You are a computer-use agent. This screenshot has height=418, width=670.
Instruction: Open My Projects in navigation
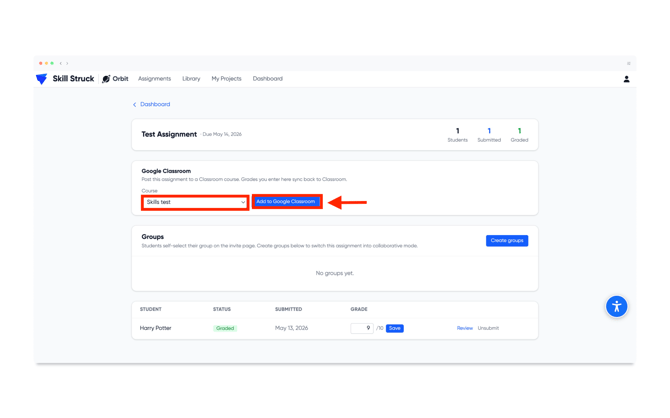click(226, 79)
